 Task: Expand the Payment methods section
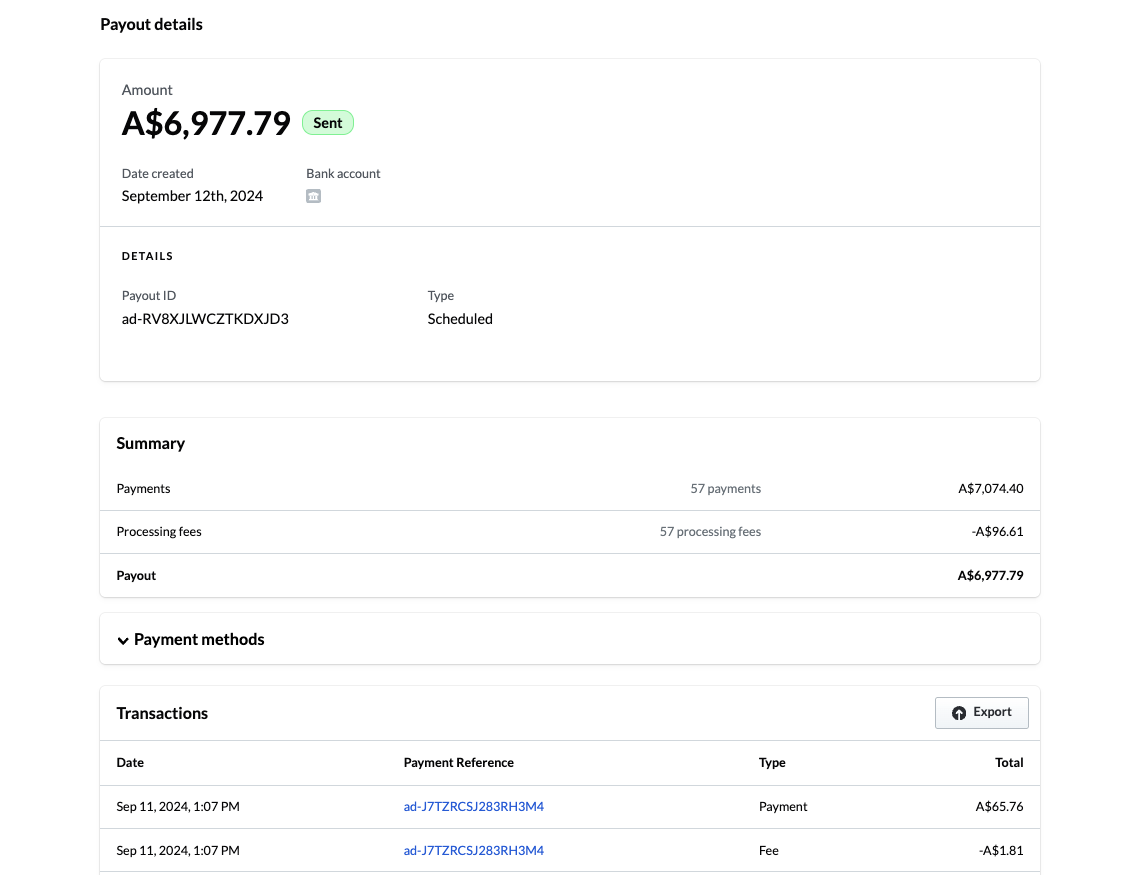coord(191,639)
